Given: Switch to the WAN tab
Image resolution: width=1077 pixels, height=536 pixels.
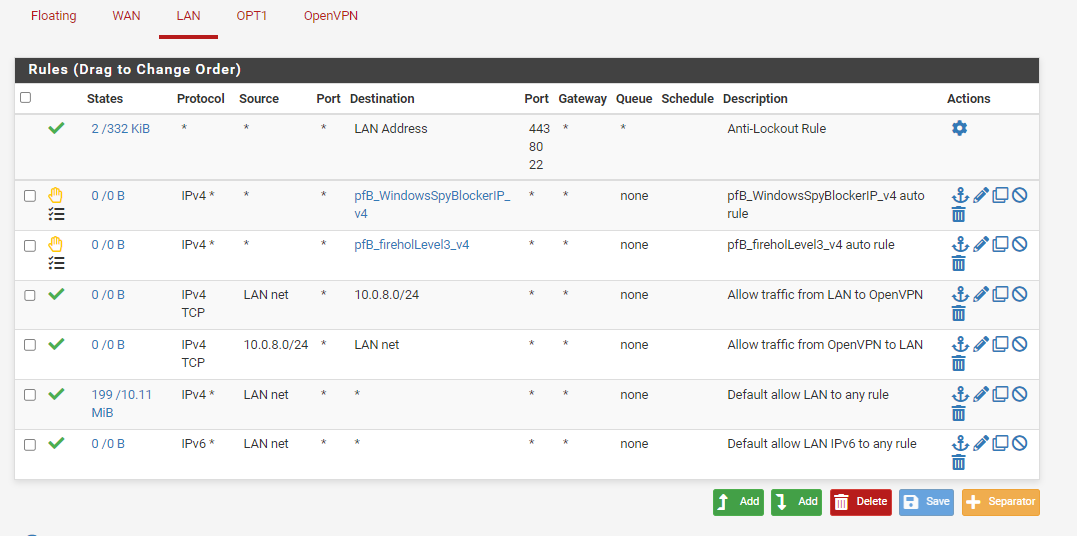Looking at the screenshot, I should click(x=126, y=16).
